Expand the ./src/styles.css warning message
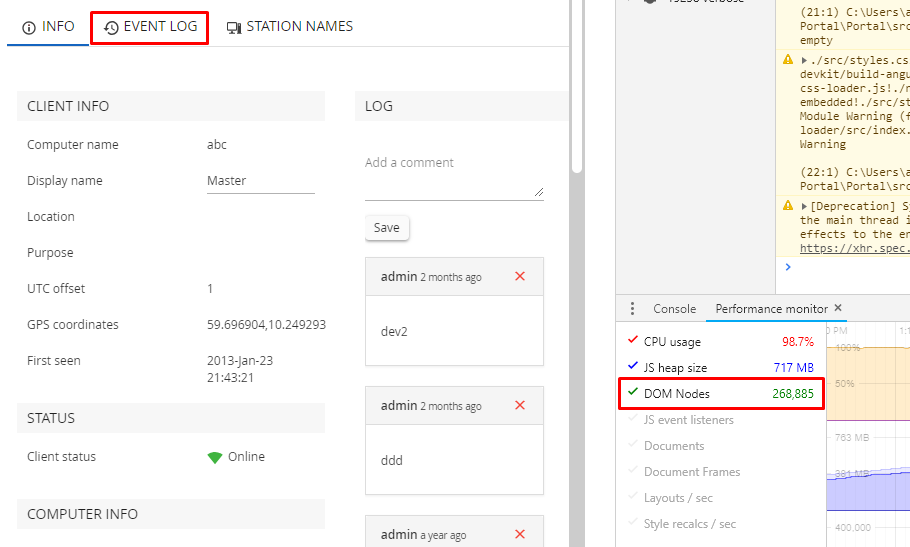Viewport: 910px width, 547px height. (x=804, y=60)
